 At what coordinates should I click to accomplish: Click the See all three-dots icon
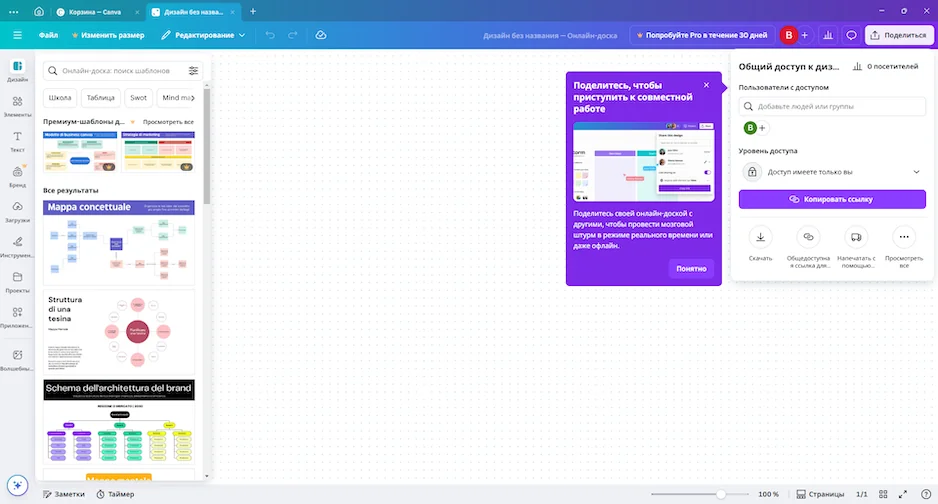[904, 237]
